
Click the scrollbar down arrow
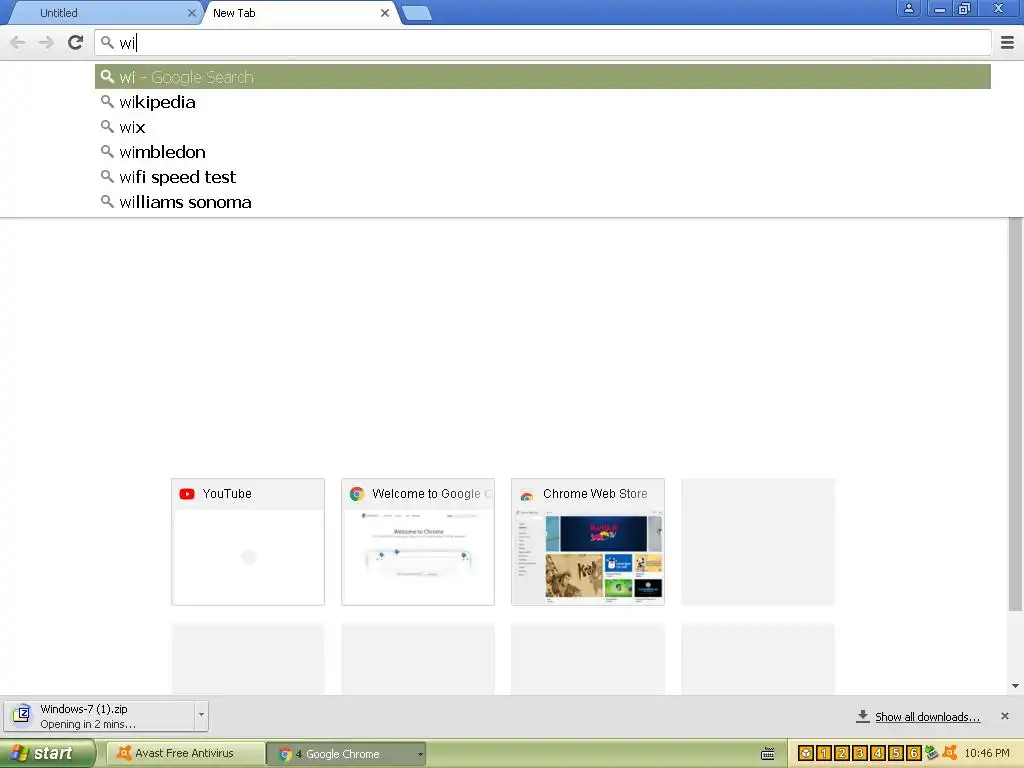1015,686
